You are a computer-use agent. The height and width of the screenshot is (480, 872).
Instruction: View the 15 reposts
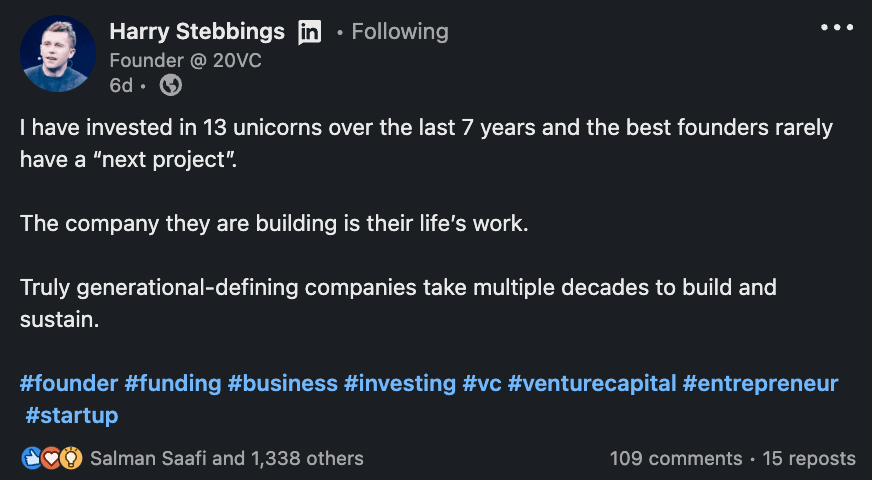809,459
